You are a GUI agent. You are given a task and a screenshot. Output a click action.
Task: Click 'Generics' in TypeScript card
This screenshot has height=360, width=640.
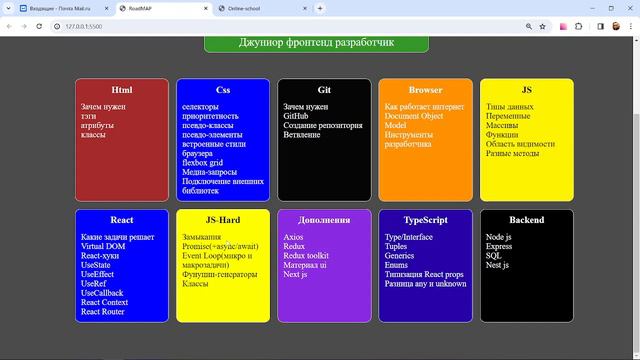click(399, 256)
